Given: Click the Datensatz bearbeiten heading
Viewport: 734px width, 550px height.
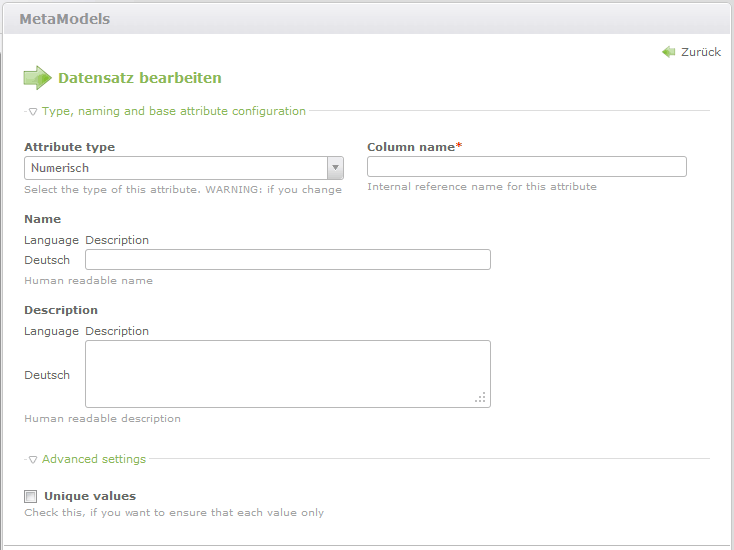Looking at the screenshot, I should [x=140, y=78].
